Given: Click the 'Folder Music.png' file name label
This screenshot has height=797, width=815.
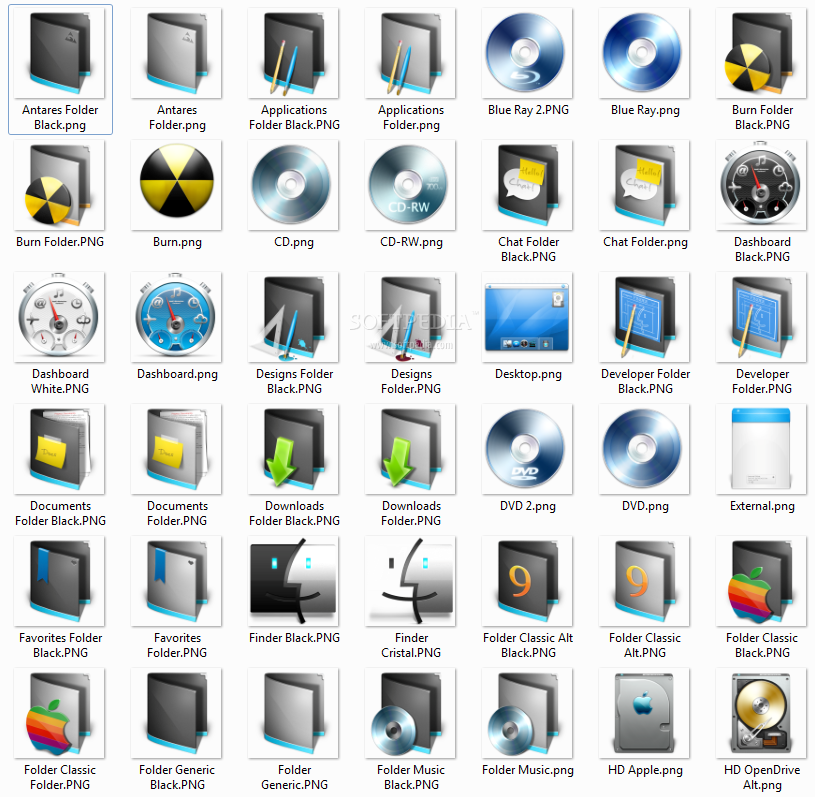Looking at the screenshot, I should pyautogui.click(x=528, y=770).
